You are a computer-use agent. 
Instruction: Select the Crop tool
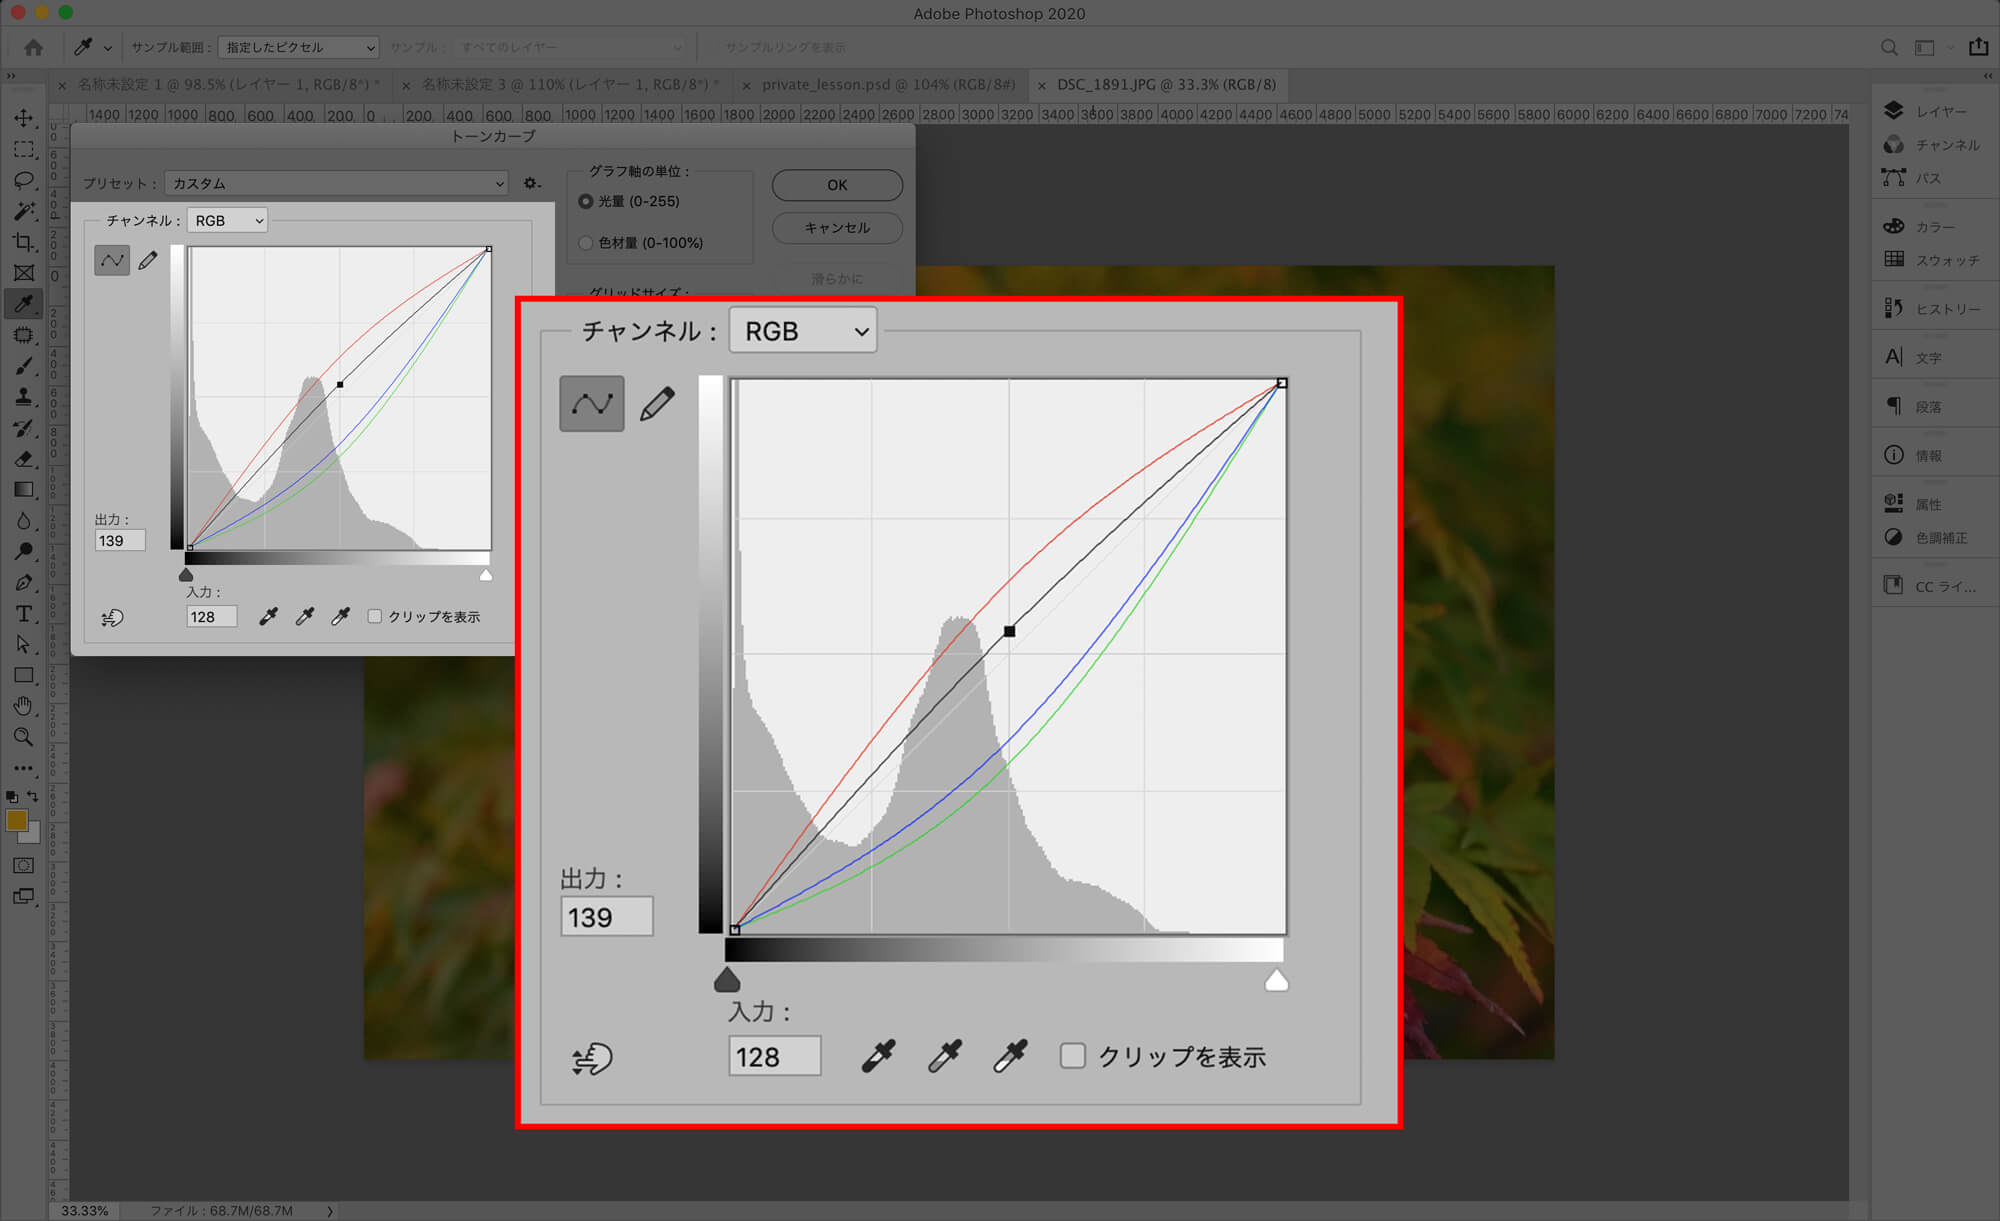pos(24,242)
